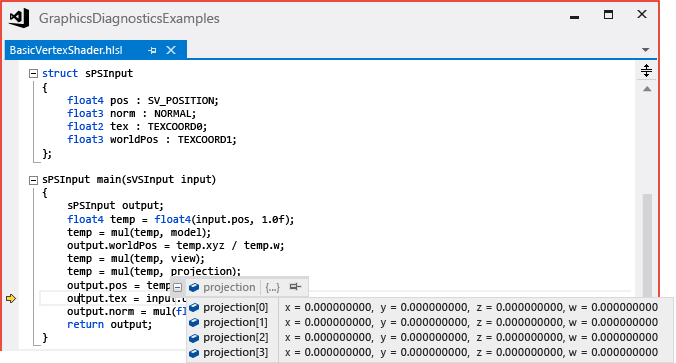This screenshot has width=676, height=363.
Task: Click the 'temp = mul(temp, projection);' line
Action: 154,272
